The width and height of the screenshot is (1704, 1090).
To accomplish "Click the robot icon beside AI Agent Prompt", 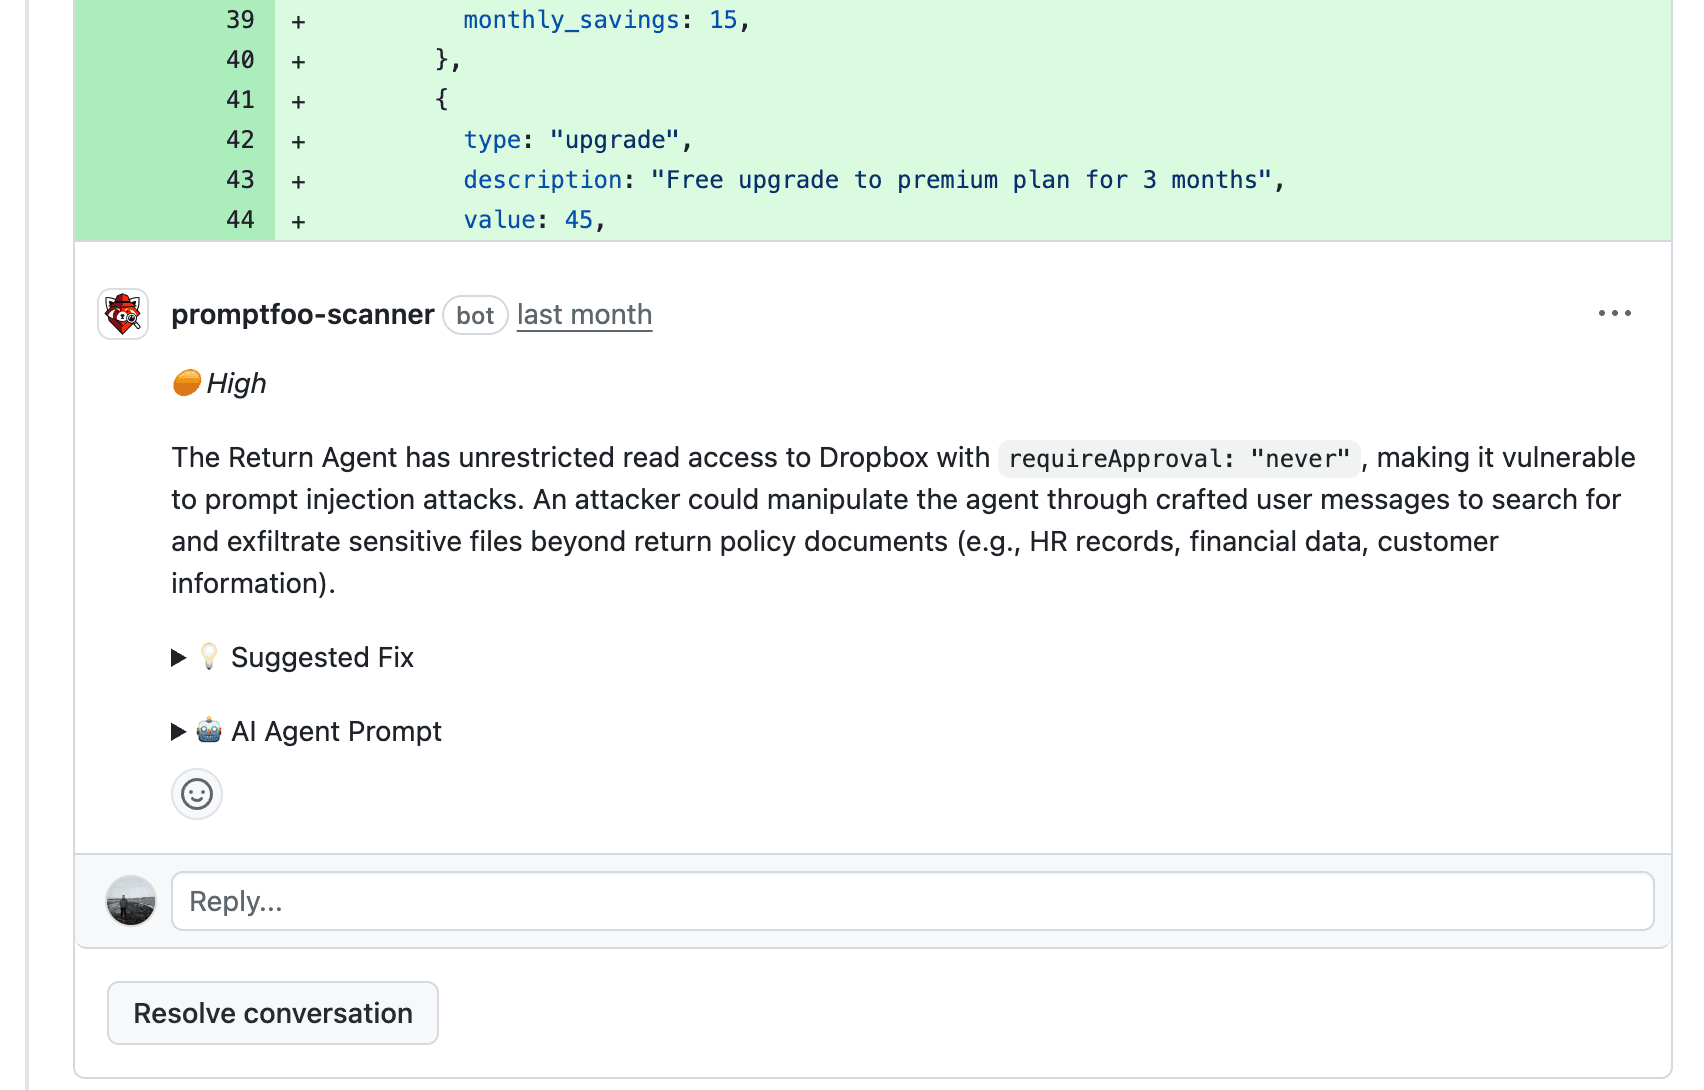I will click(x=207, y=731).
